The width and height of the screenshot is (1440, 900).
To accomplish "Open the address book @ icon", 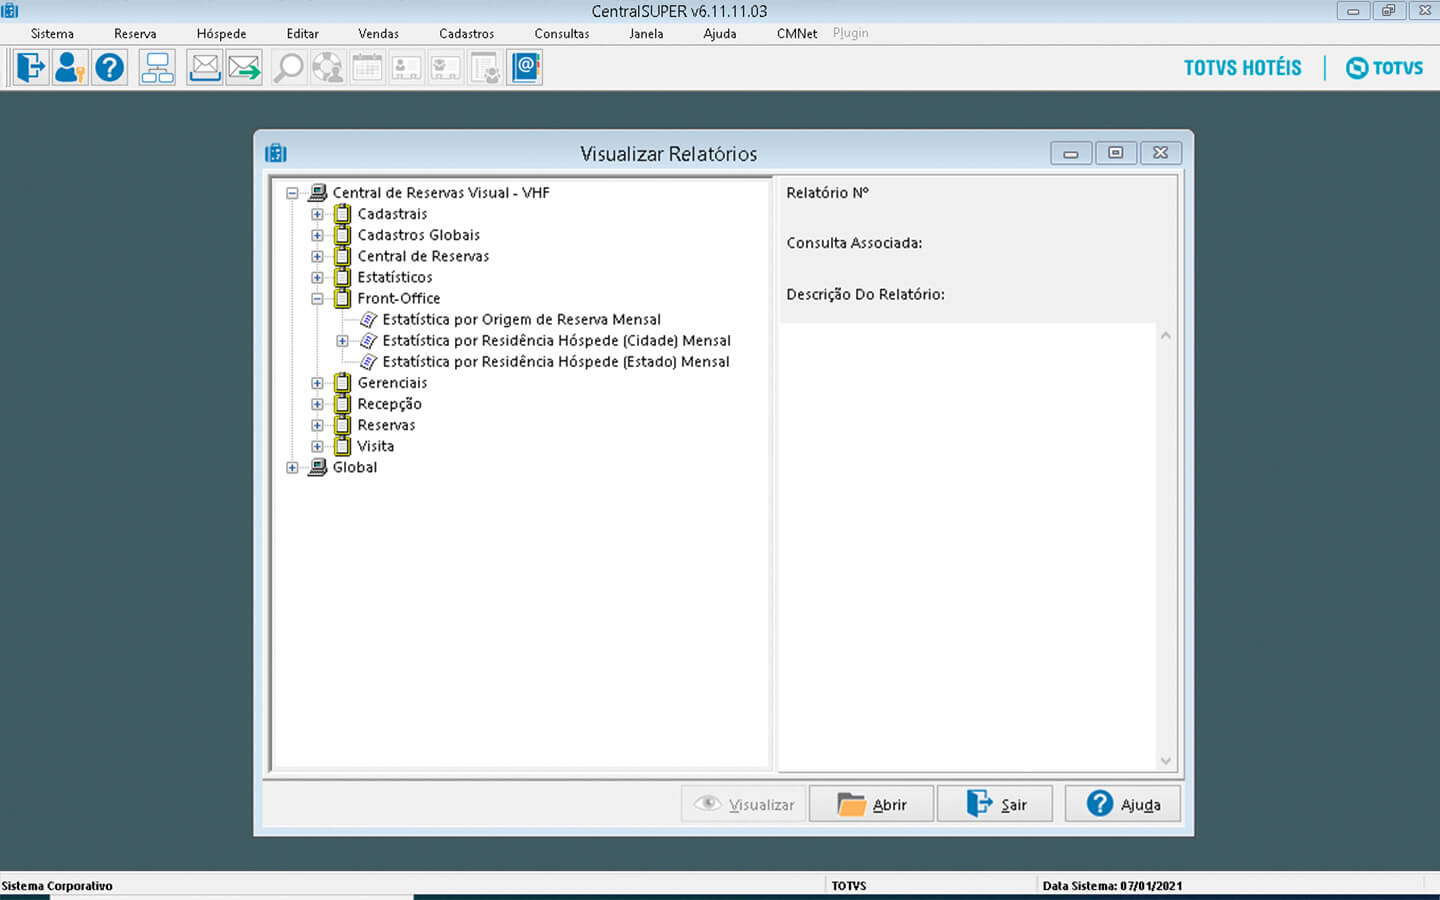I will coord(525,68).
